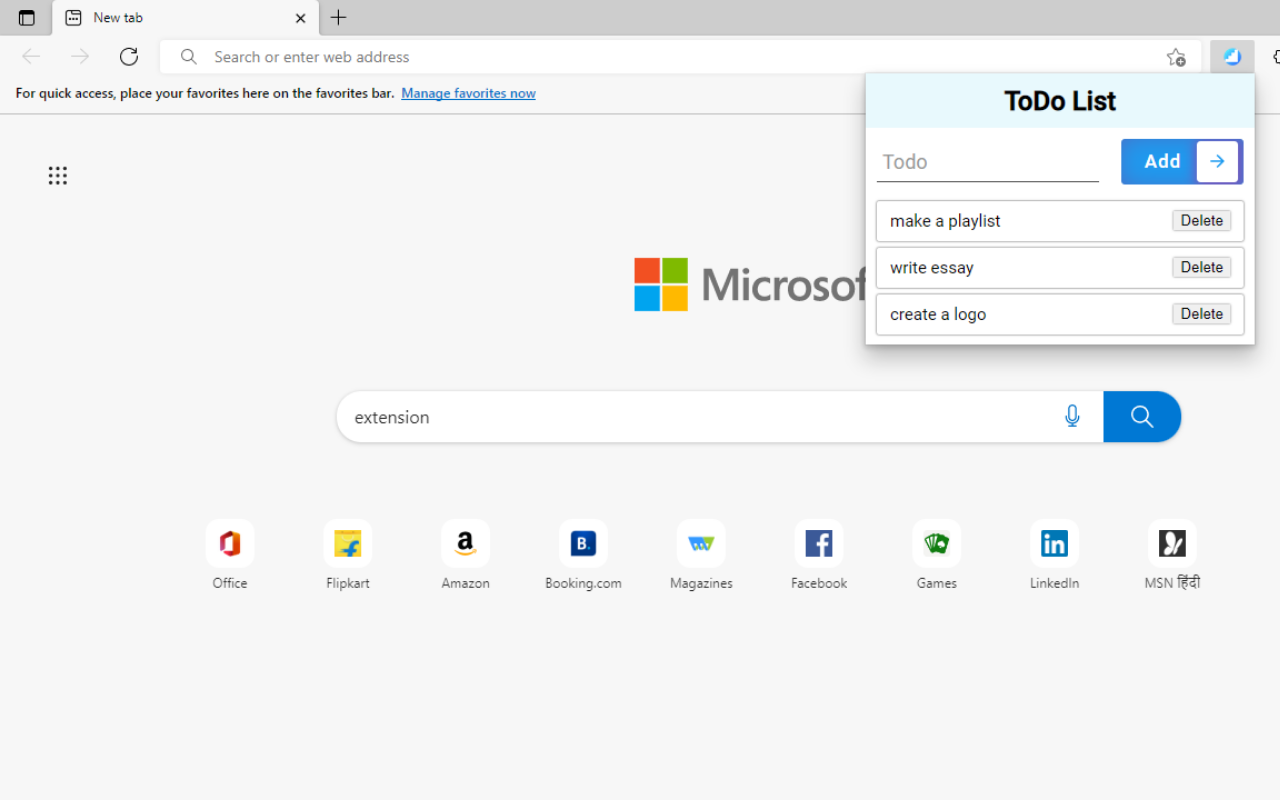Viewport: 1280px width, 800px height.
Task: Add this page to favorites star icon
Action: point(1176,57)
